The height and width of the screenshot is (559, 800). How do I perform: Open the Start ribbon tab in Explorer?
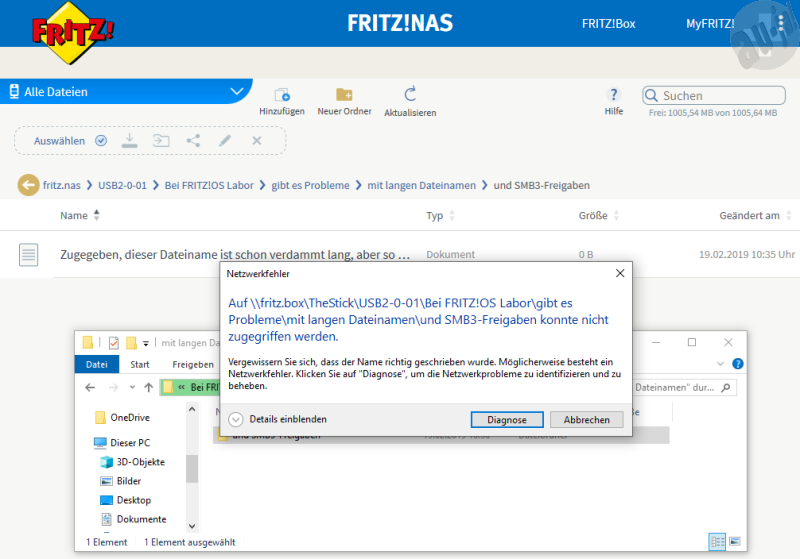(x=140, y=365)
